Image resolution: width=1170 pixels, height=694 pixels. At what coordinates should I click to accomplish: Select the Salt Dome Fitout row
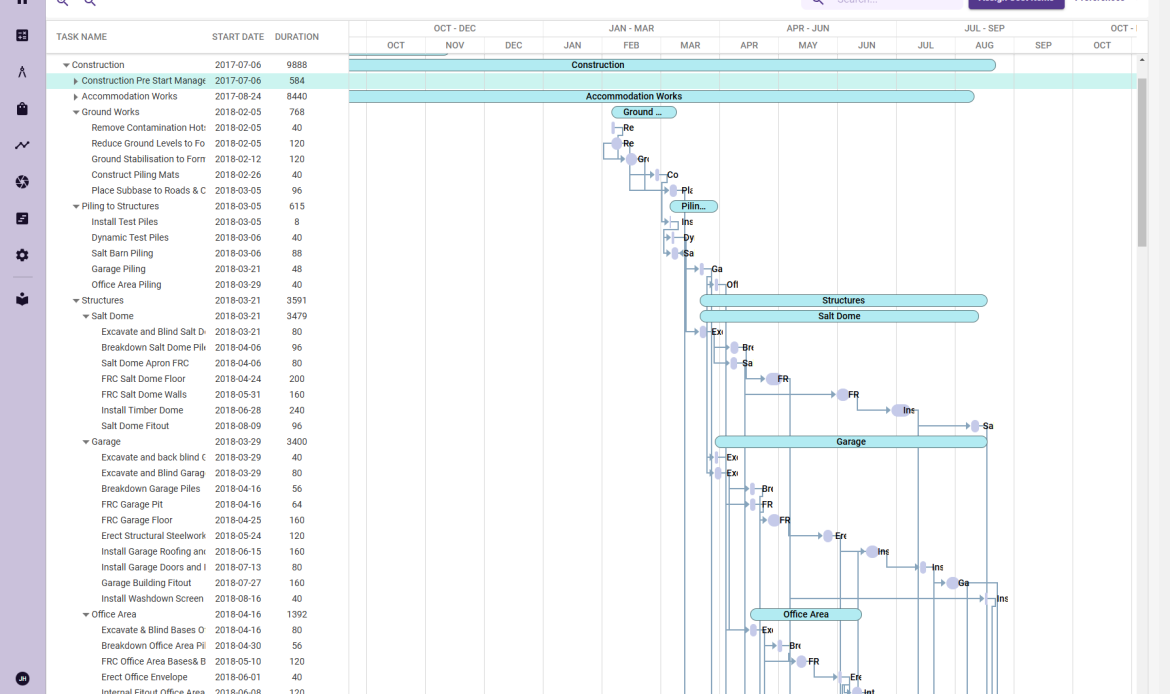tap(197, 426)
